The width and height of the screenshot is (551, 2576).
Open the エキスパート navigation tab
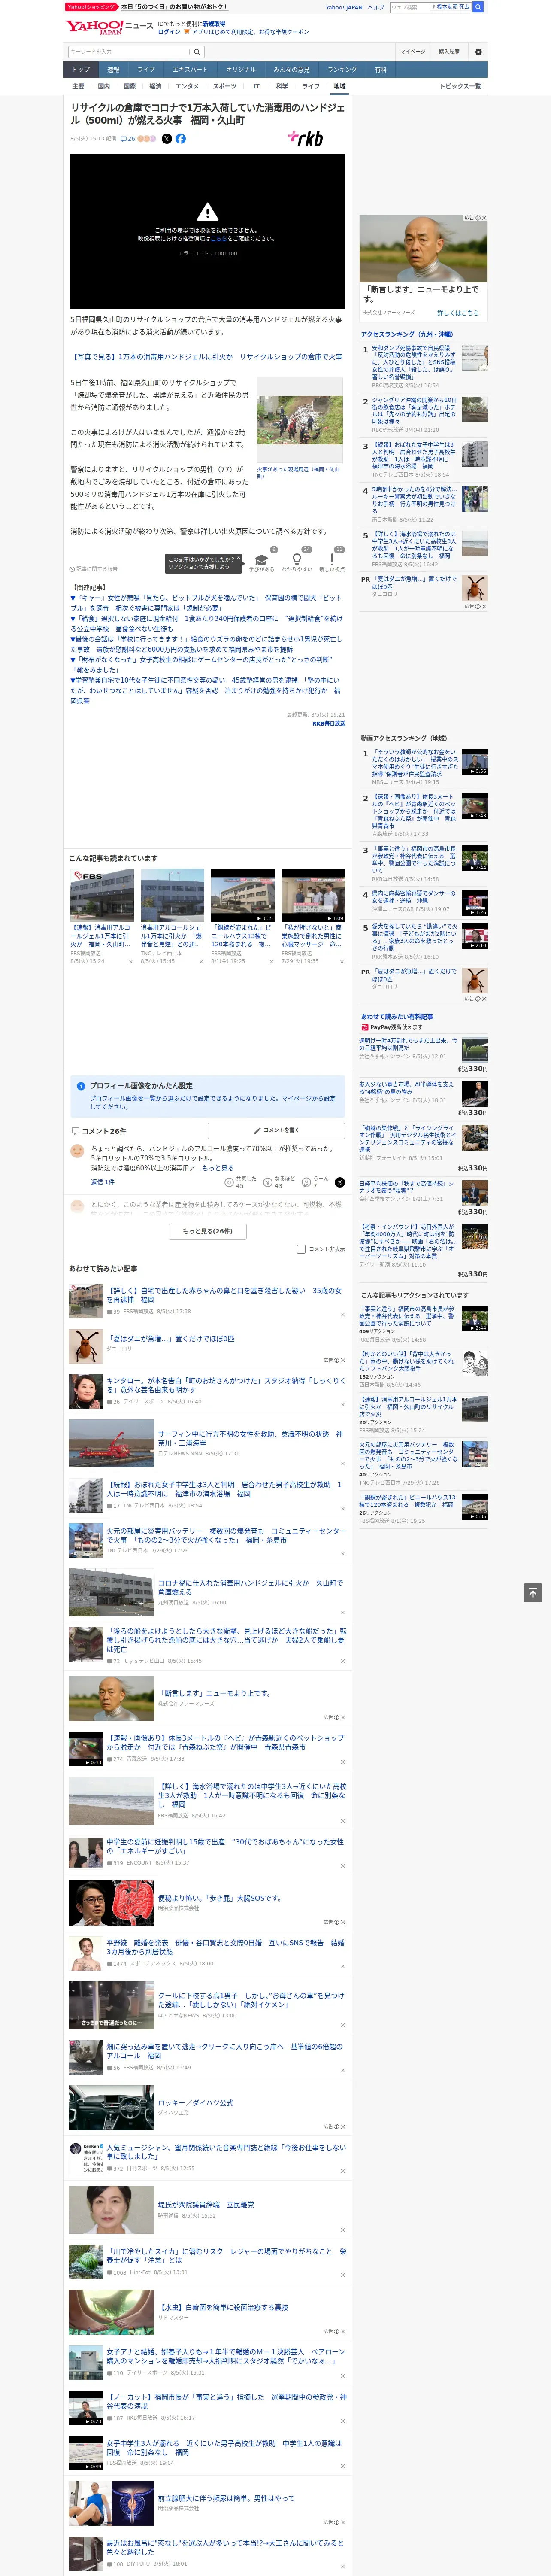(x=190, y=69)
